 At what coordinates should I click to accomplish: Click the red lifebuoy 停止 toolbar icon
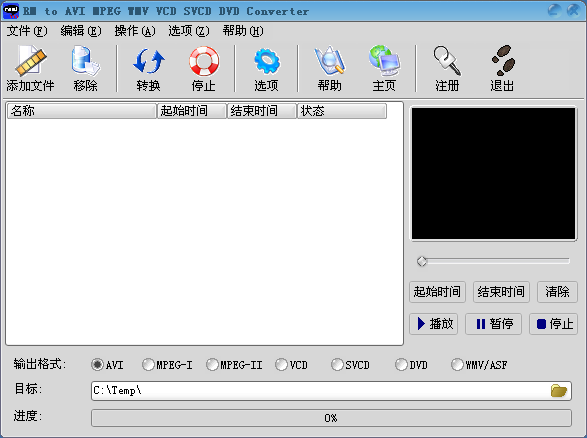pyautogui.click(x=204, y=61)
